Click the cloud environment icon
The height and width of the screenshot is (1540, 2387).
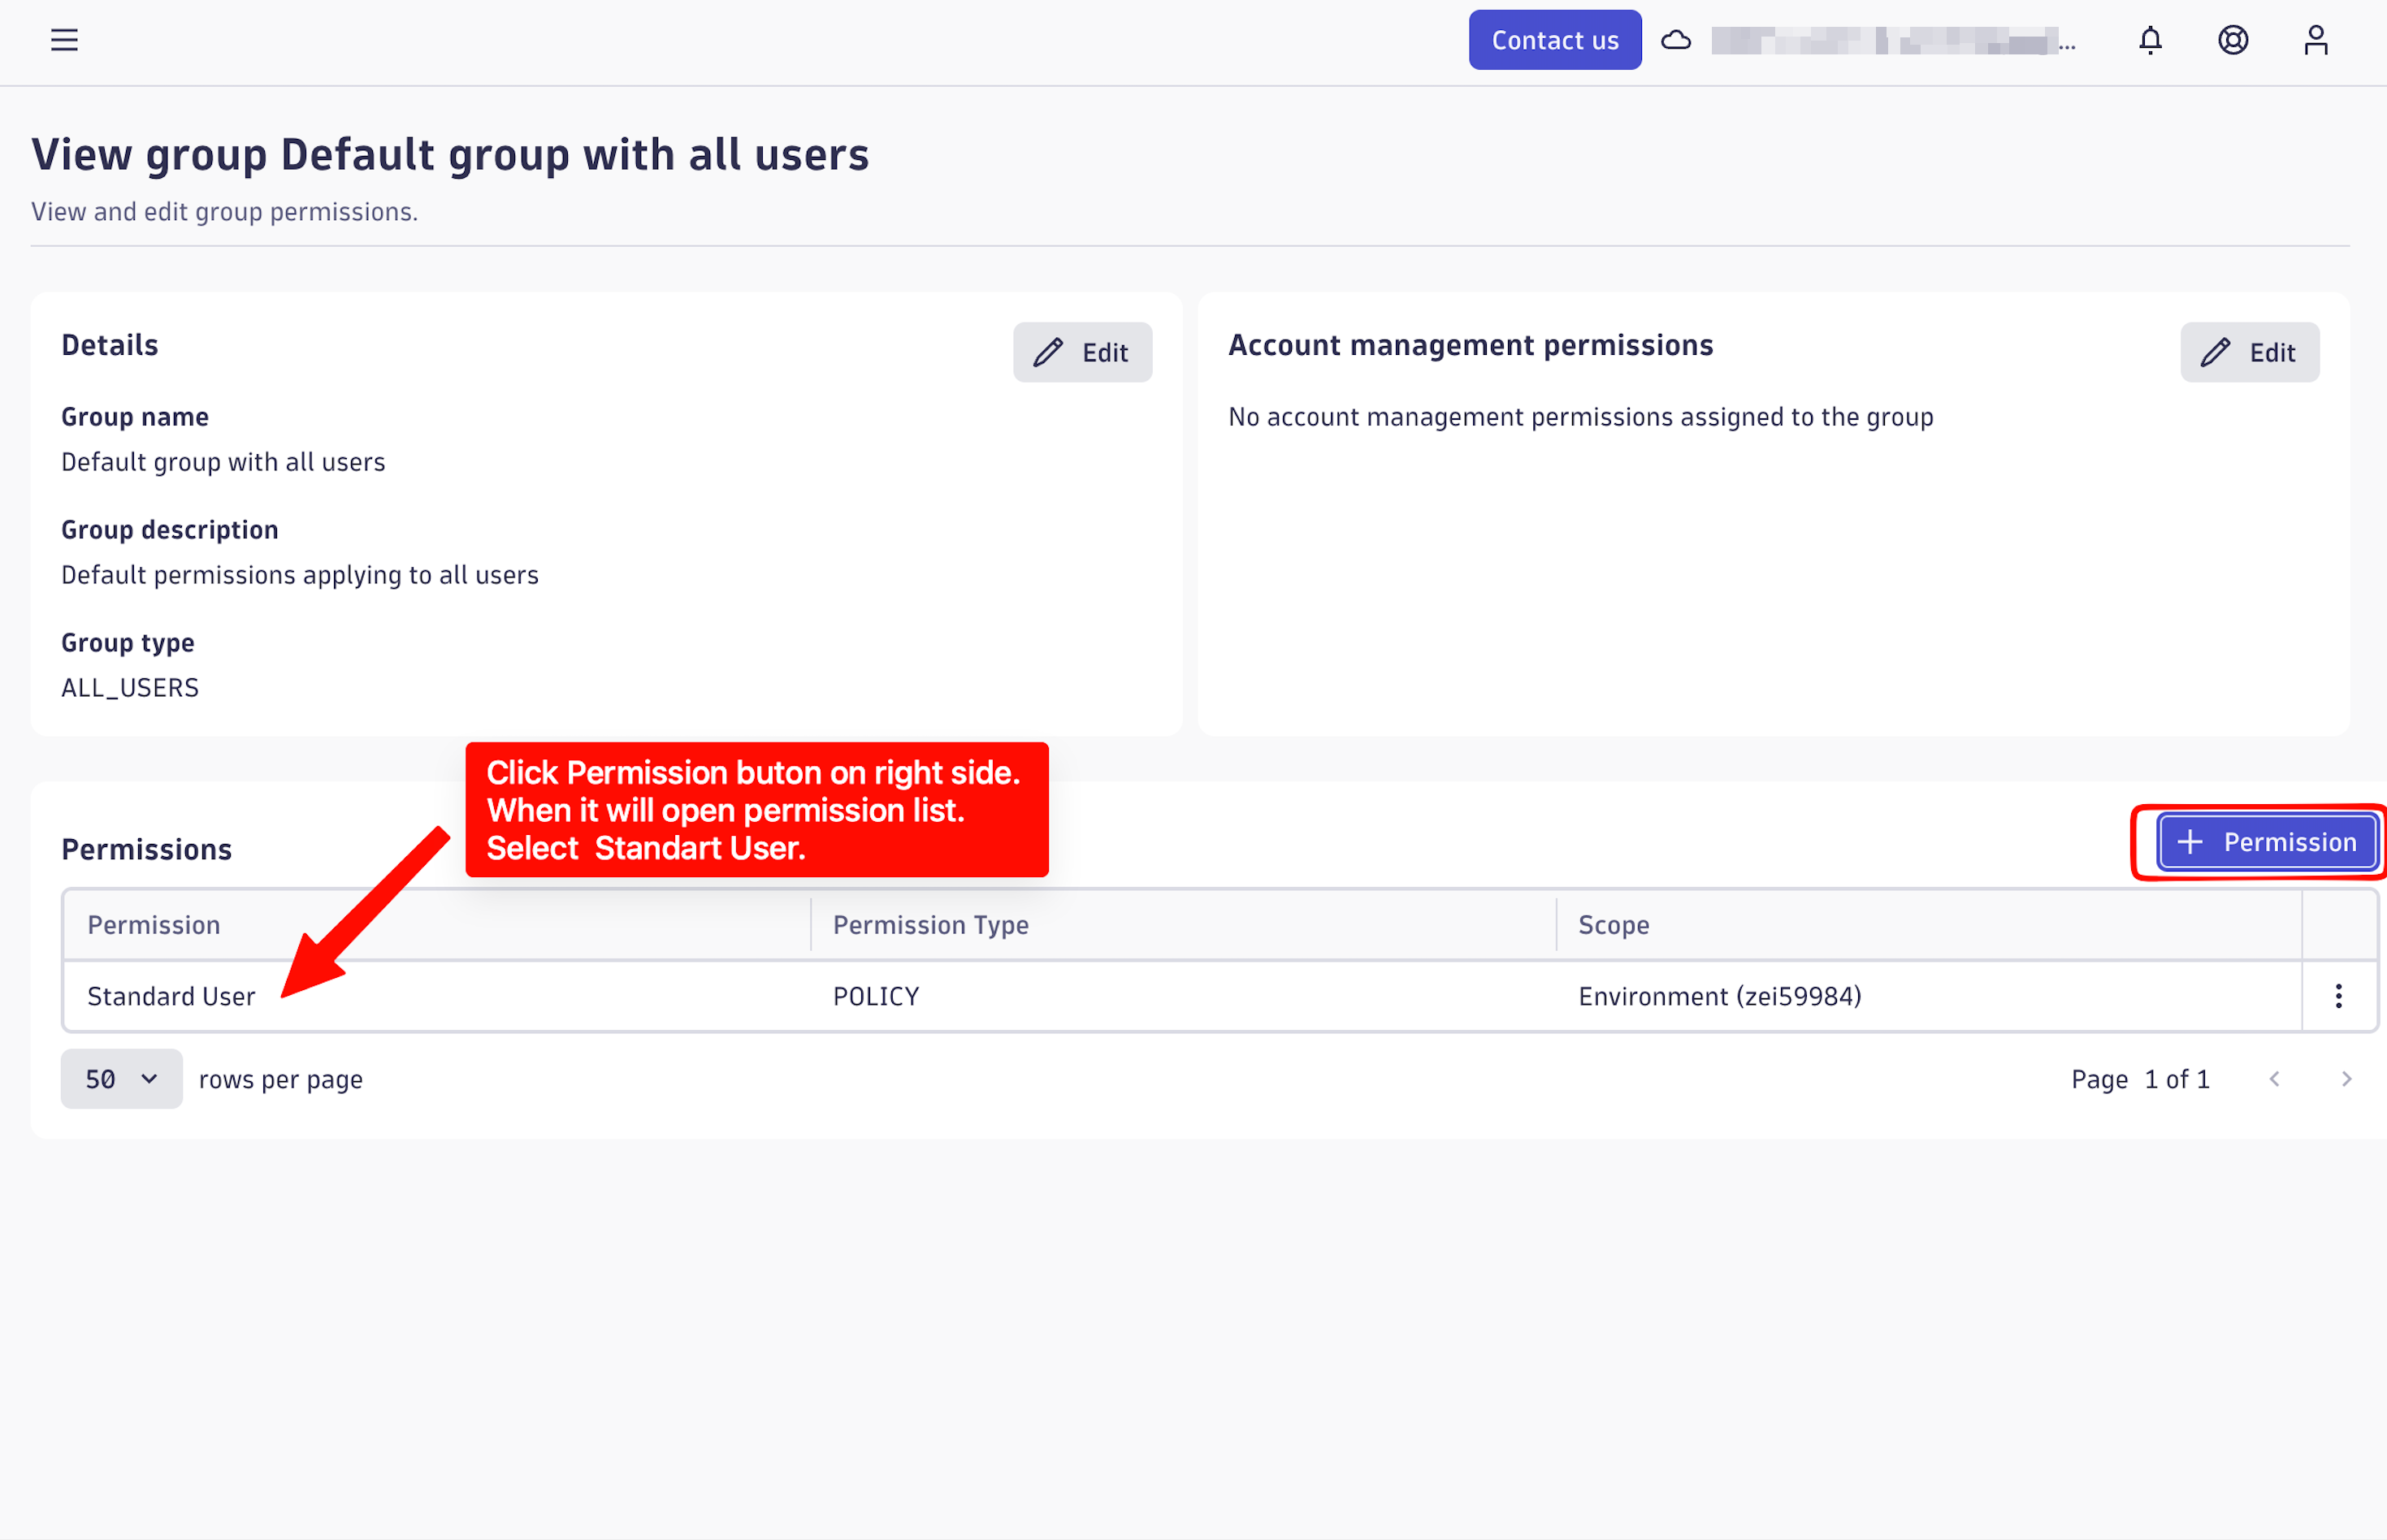click(1676, 40)
